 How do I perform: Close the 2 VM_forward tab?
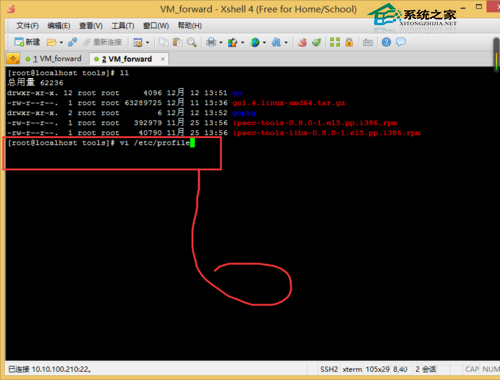(x=163, y=59)
